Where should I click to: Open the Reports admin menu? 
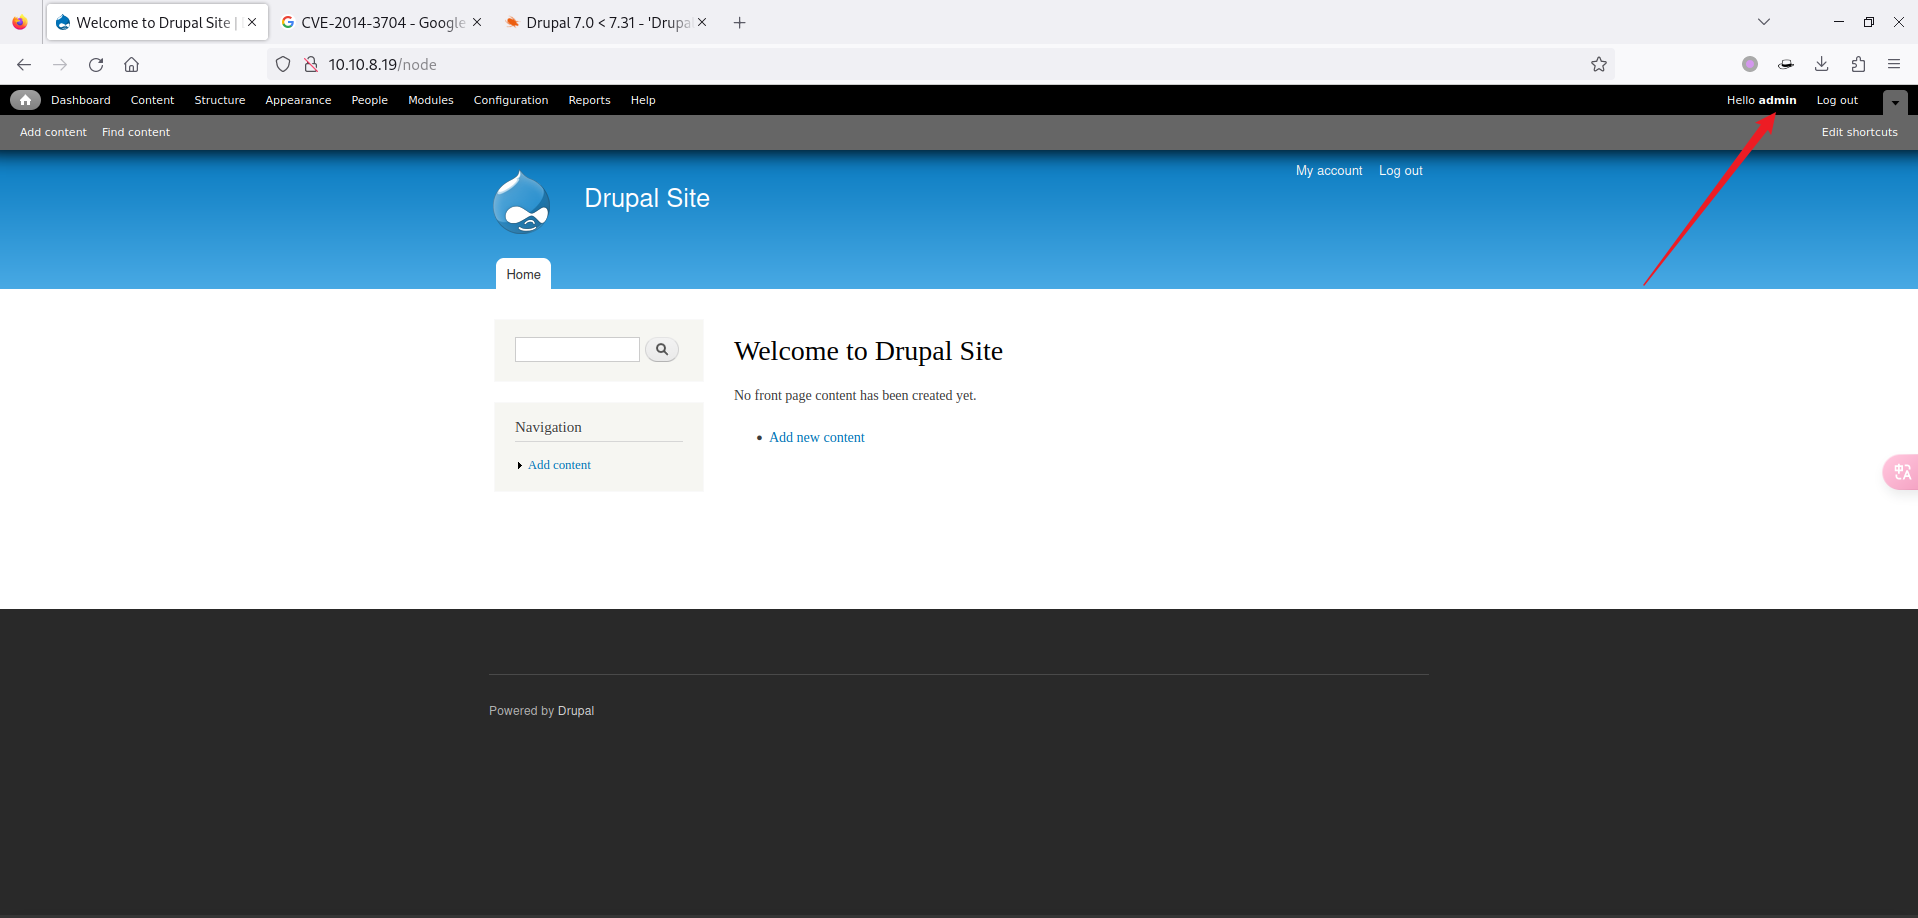tap(589, 100)
